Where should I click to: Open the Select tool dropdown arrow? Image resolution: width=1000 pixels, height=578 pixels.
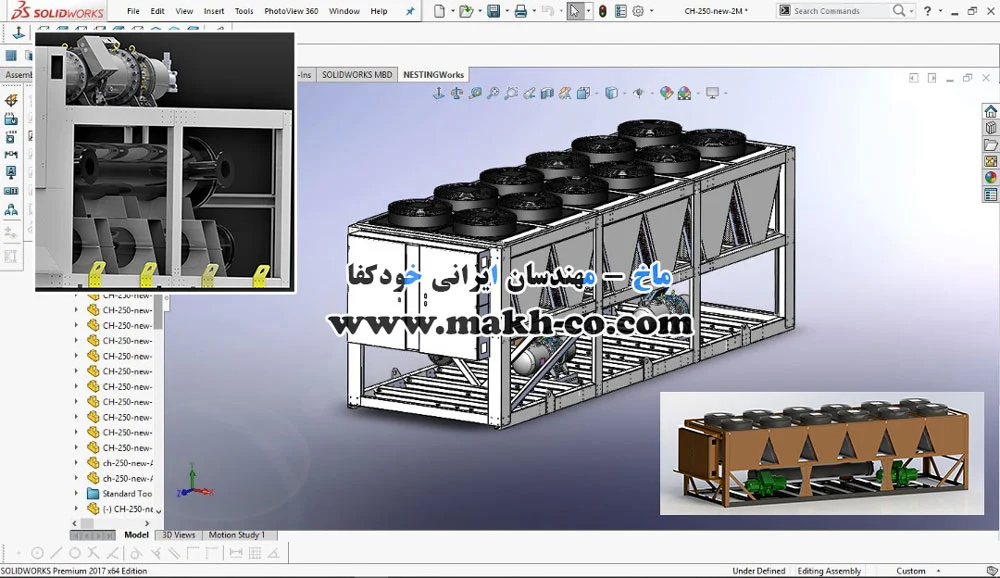coord(588,11)
